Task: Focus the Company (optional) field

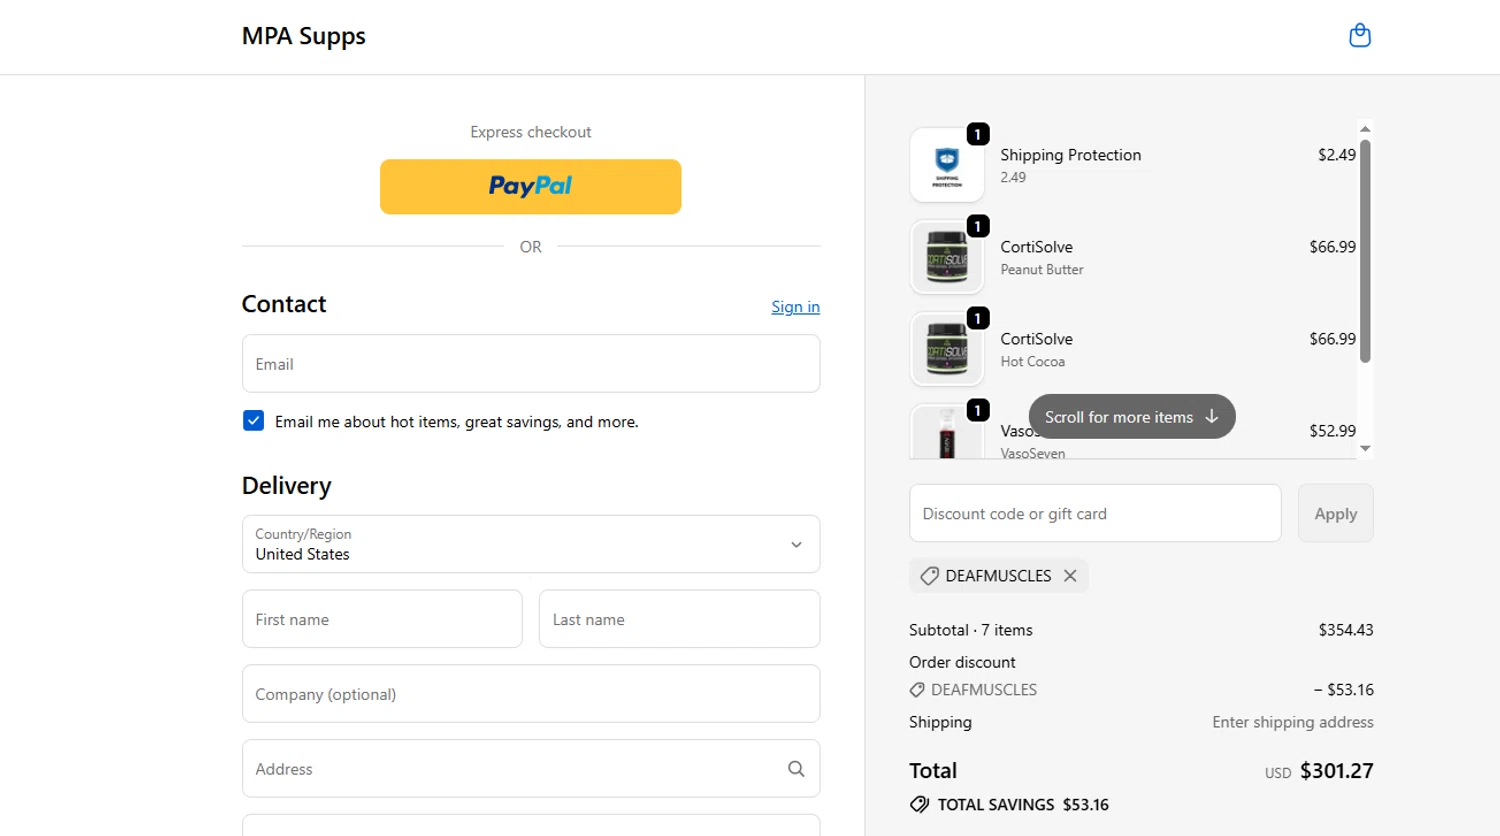Action: point(531,694)
